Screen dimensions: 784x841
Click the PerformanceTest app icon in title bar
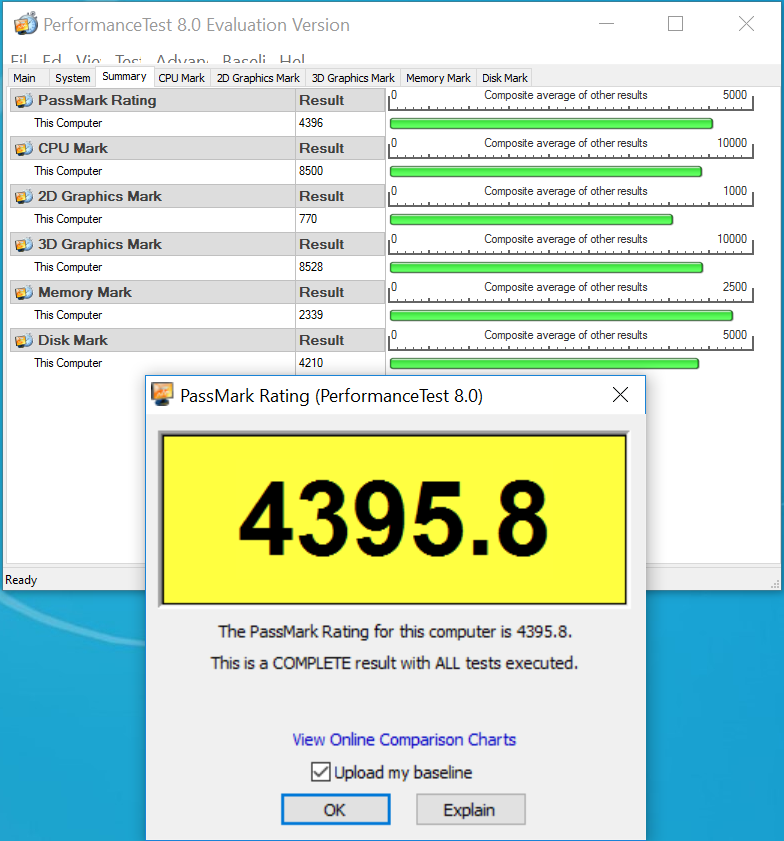click(x=26, y=24)
